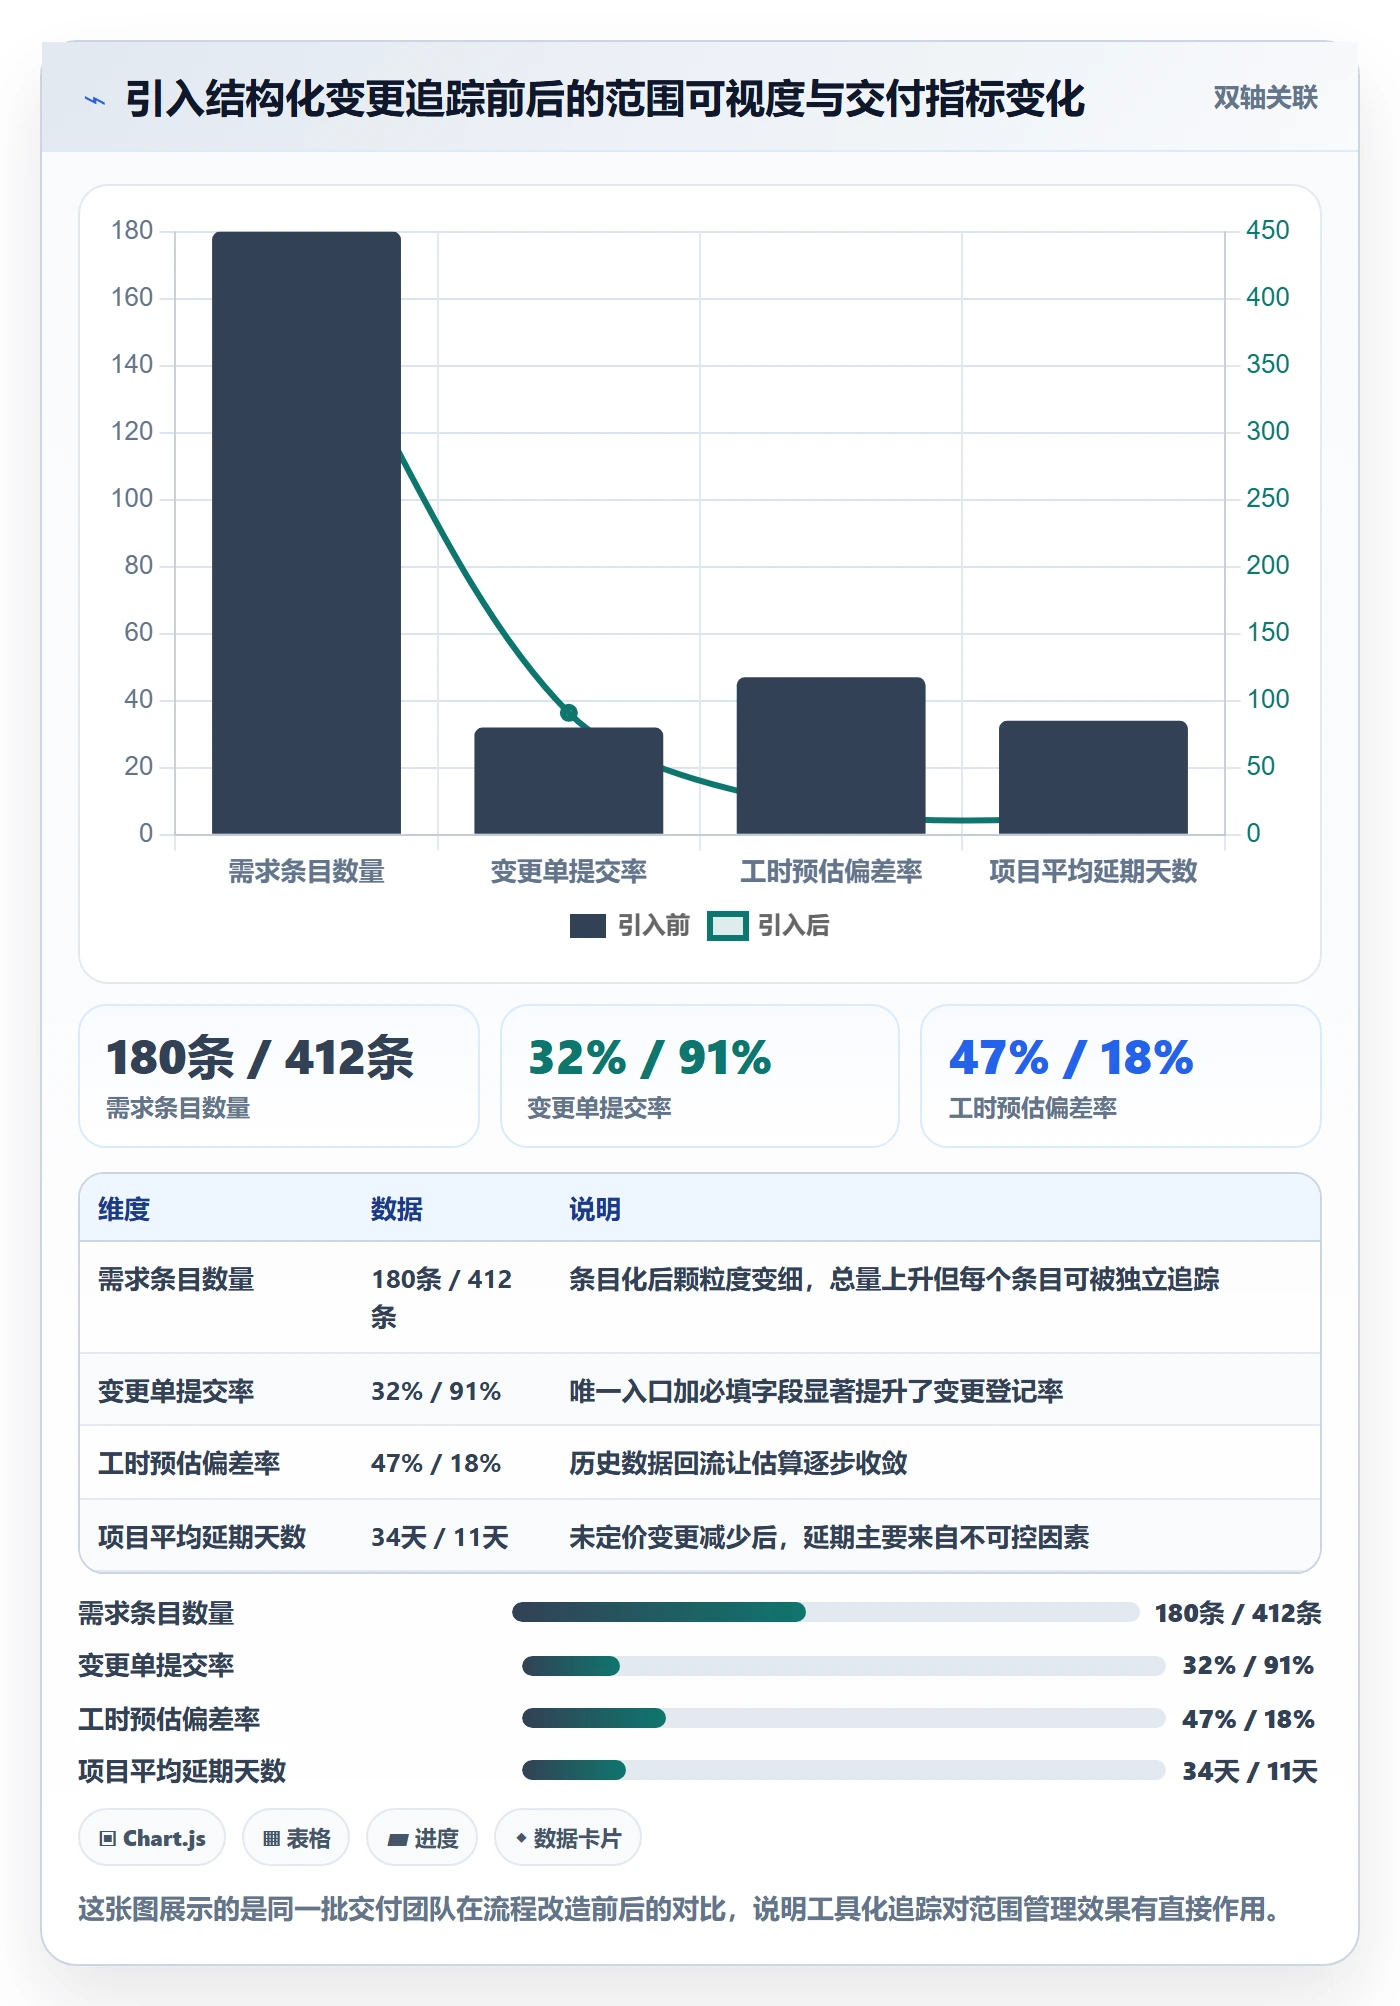Click the Chart.js chip

[152, 1838]
